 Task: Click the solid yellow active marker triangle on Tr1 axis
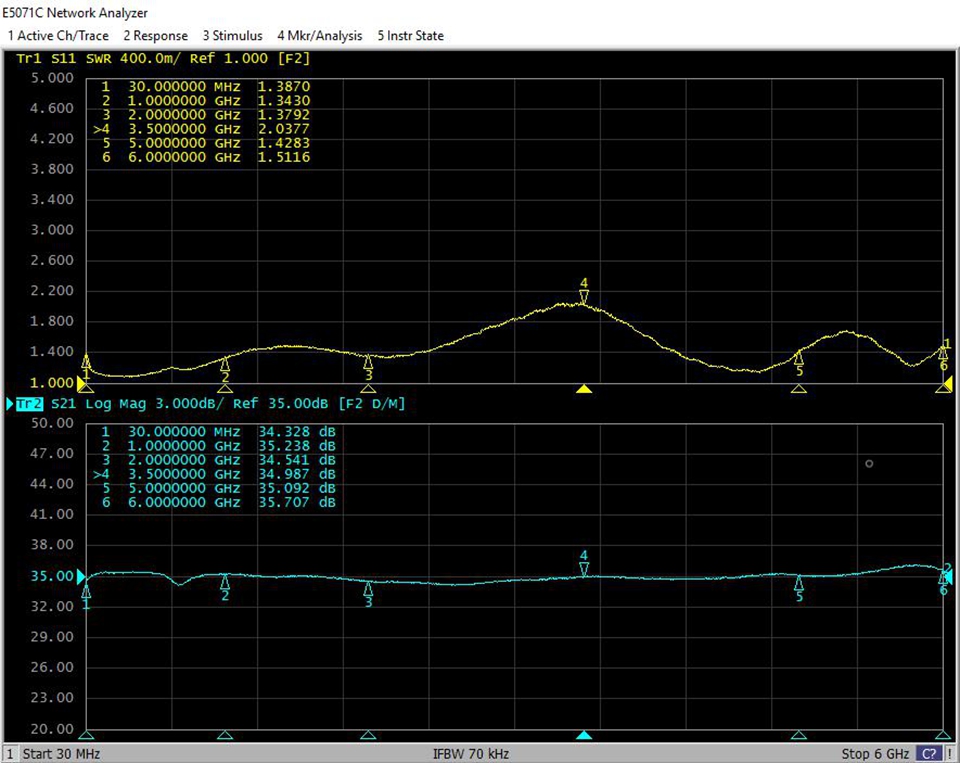(585, 389)
